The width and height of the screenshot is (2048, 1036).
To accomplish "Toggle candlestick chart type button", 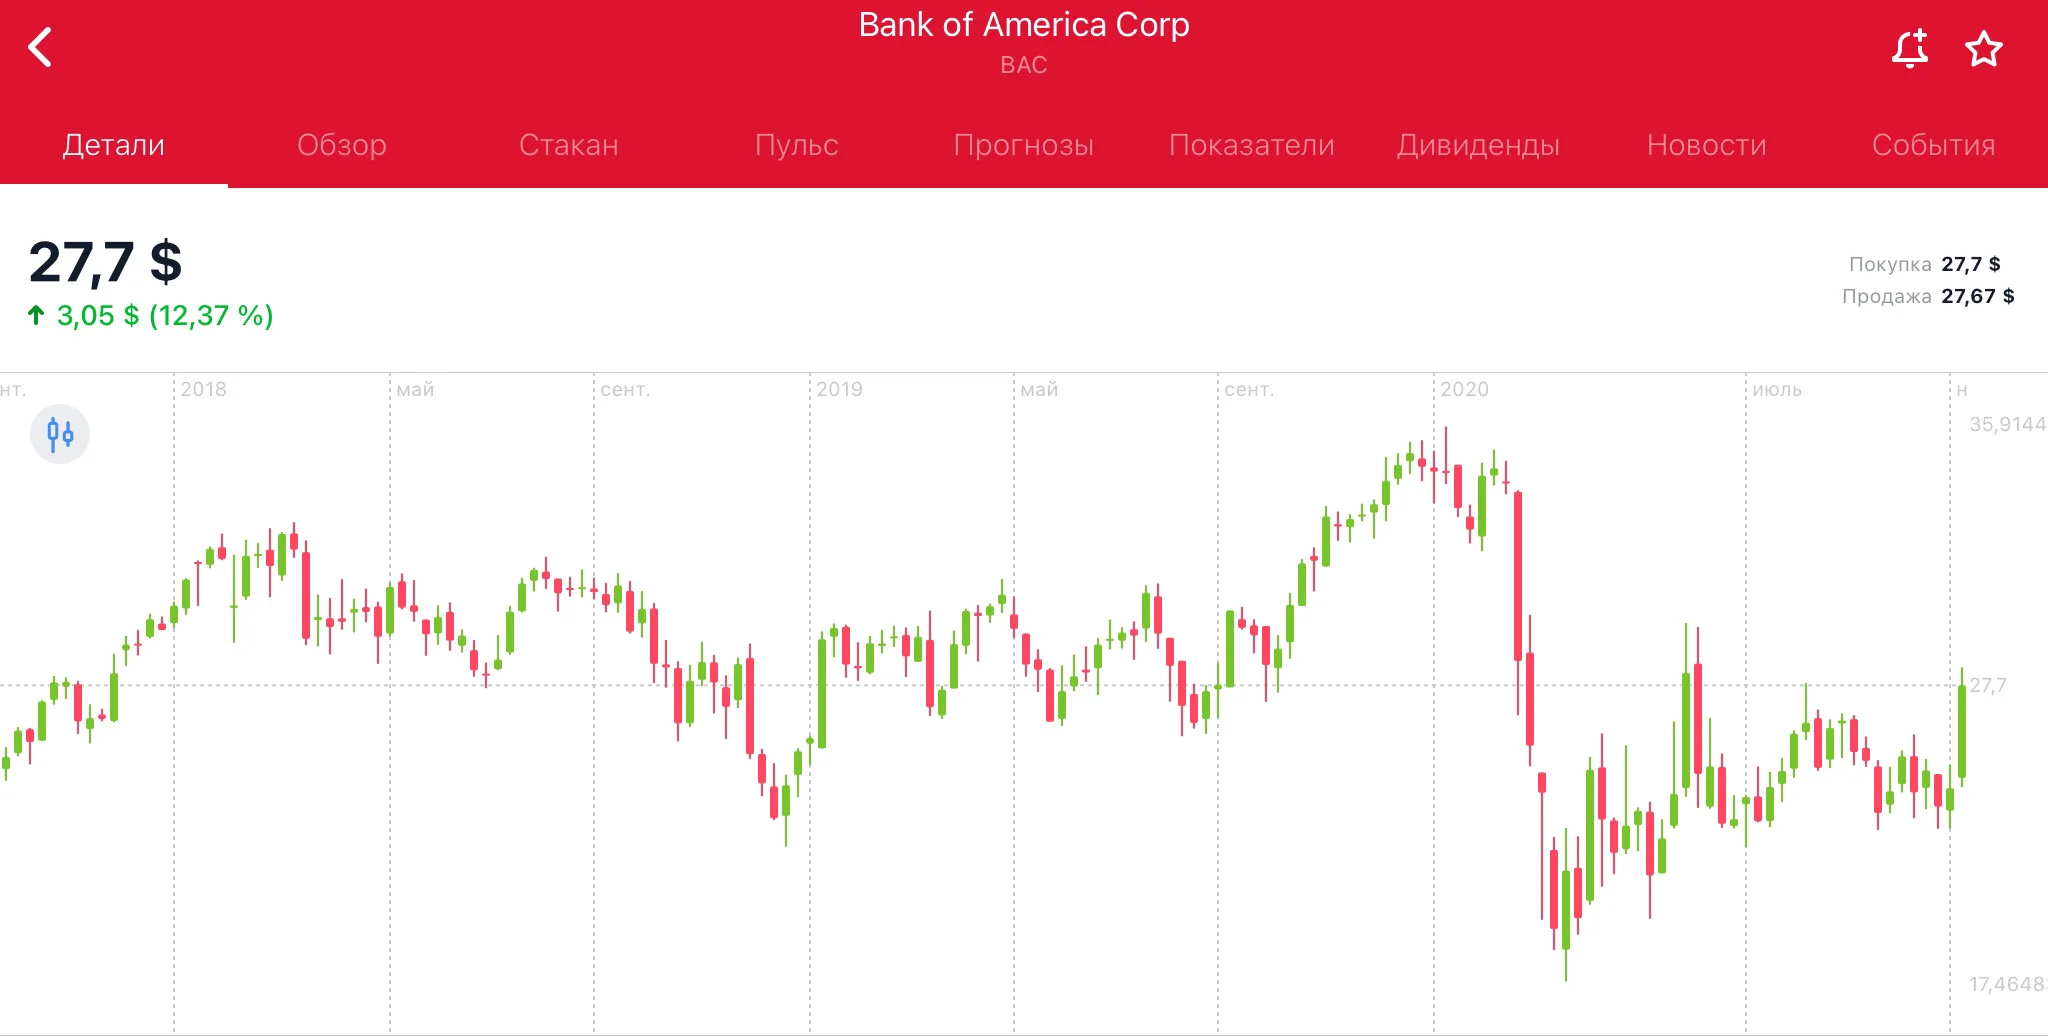I will click(x=60, y=434).
